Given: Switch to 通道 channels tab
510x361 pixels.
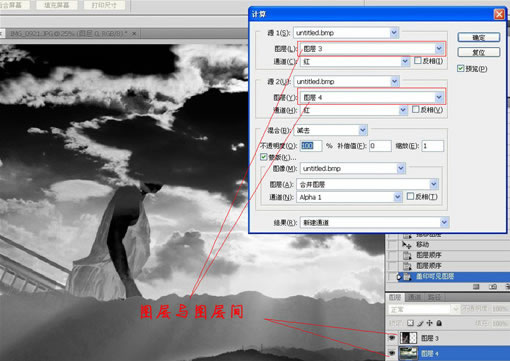Looking at the screenshot, I should point(414,297).
